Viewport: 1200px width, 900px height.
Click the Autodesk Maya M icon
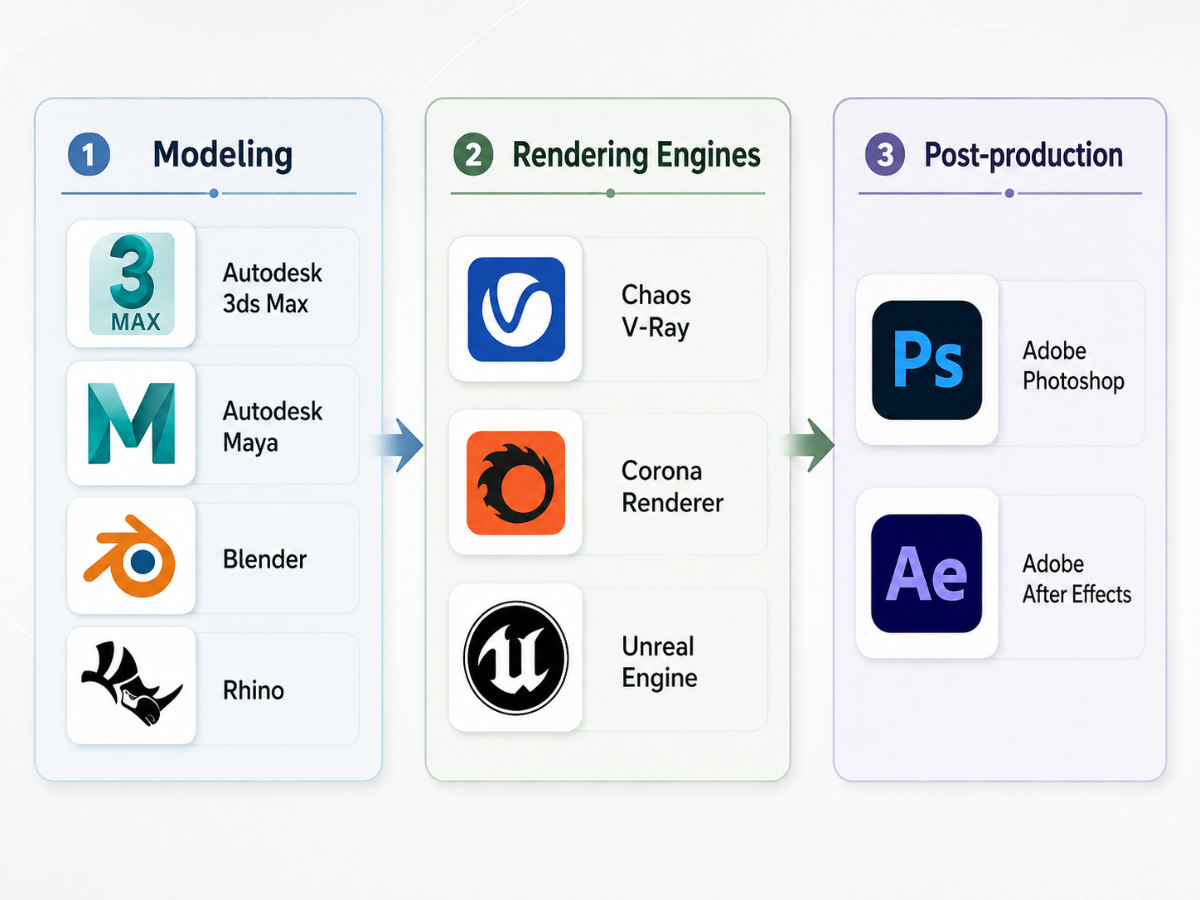(131, 423)
